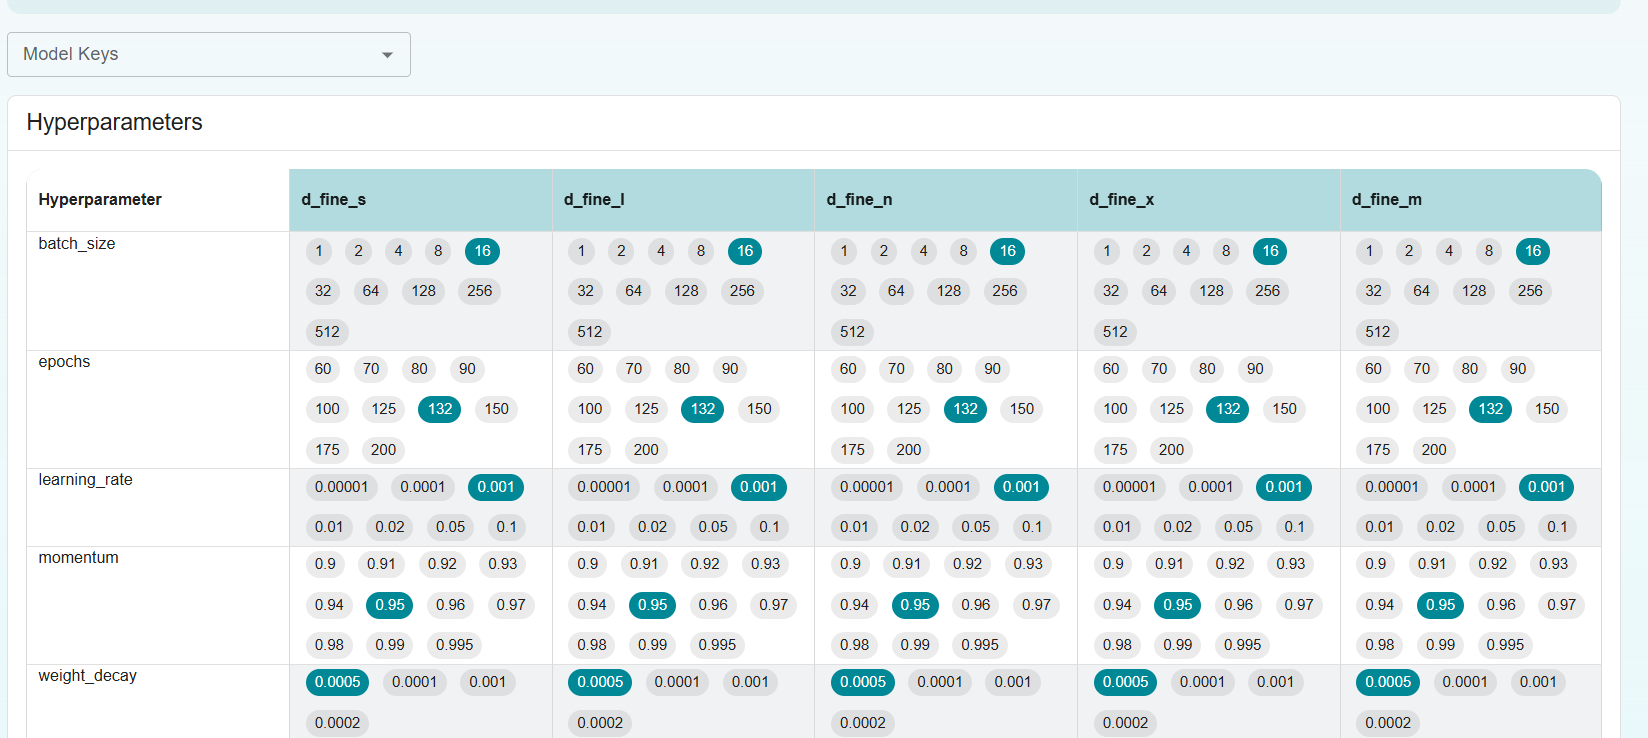Choose batch_size 32 for d_fine_s

323,291
